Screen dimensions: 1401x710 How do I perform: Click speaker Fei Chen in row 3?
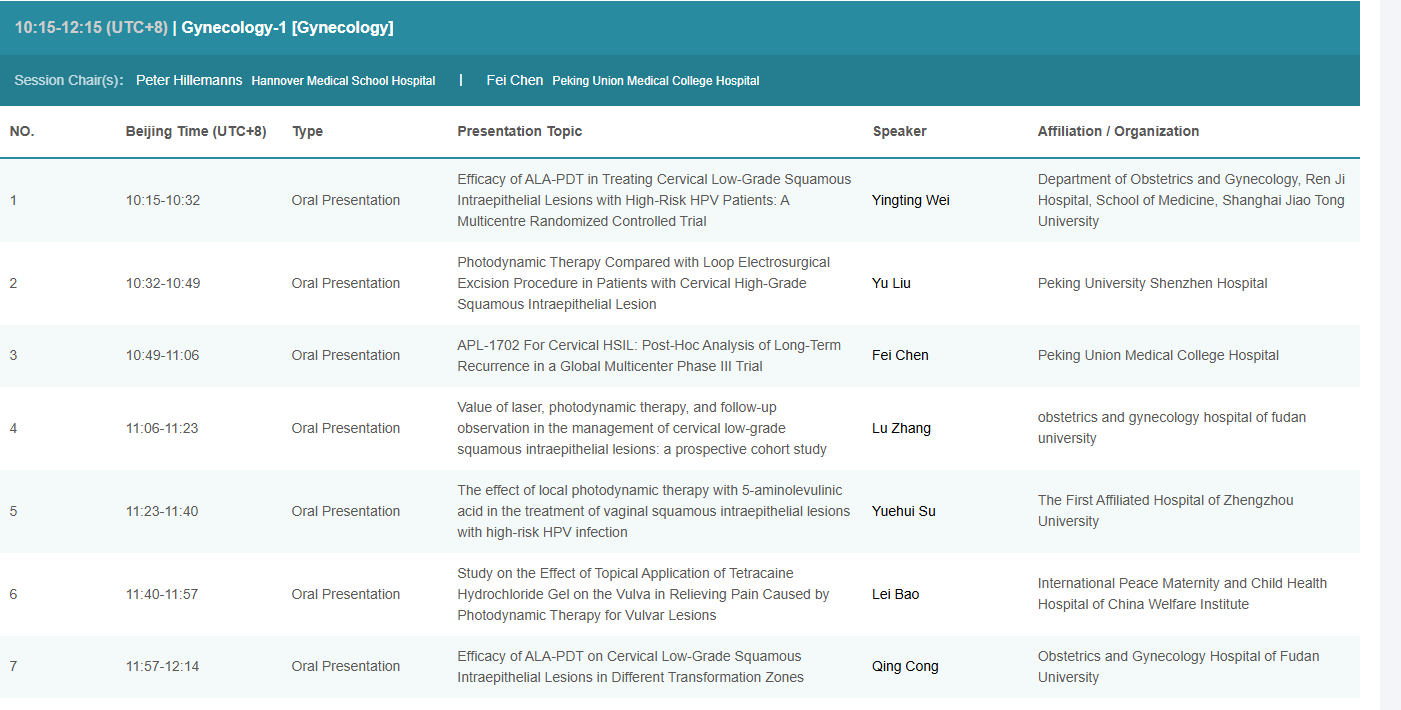900,355
